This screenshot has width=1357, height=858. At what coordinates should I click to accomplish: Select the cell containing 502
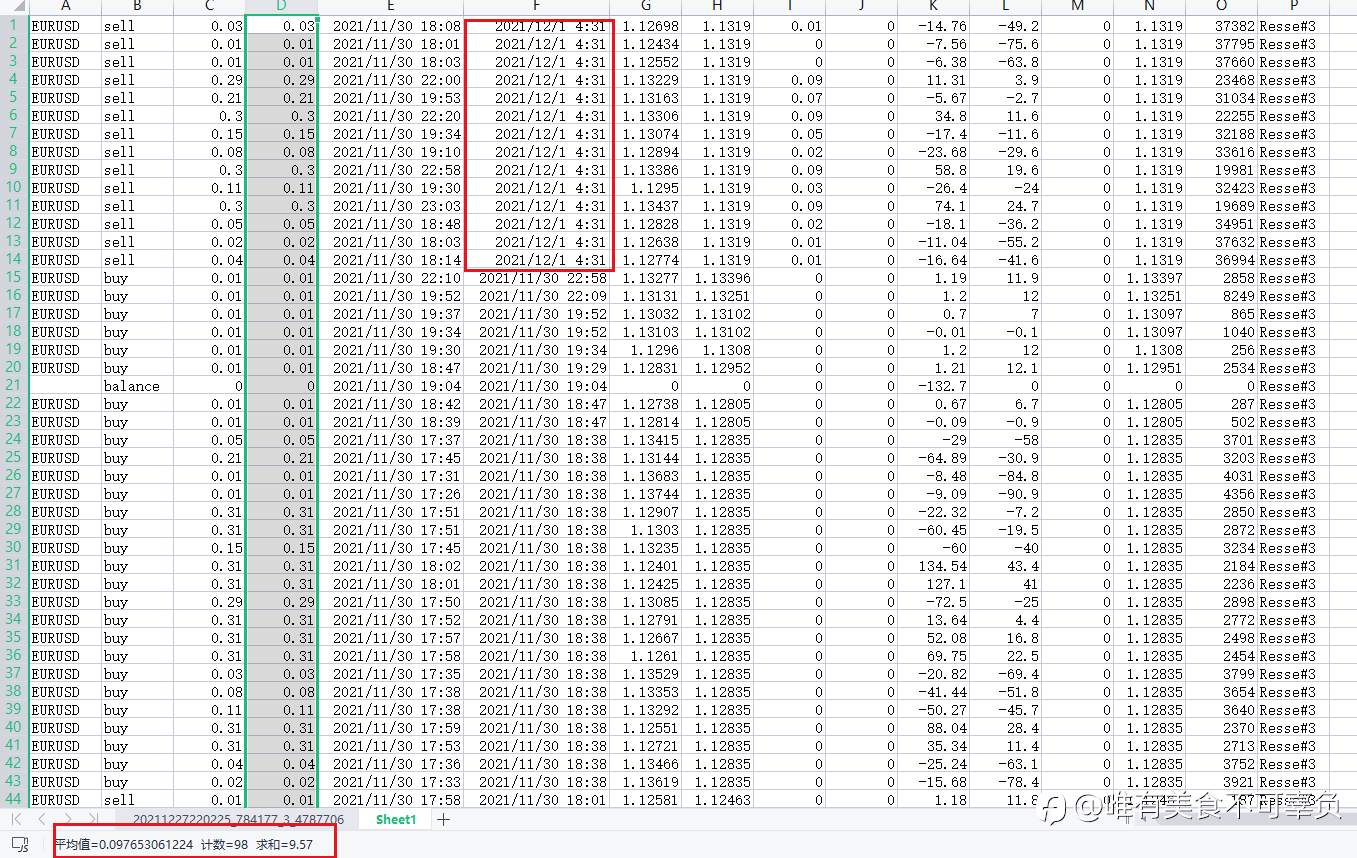coord(1222,422)
